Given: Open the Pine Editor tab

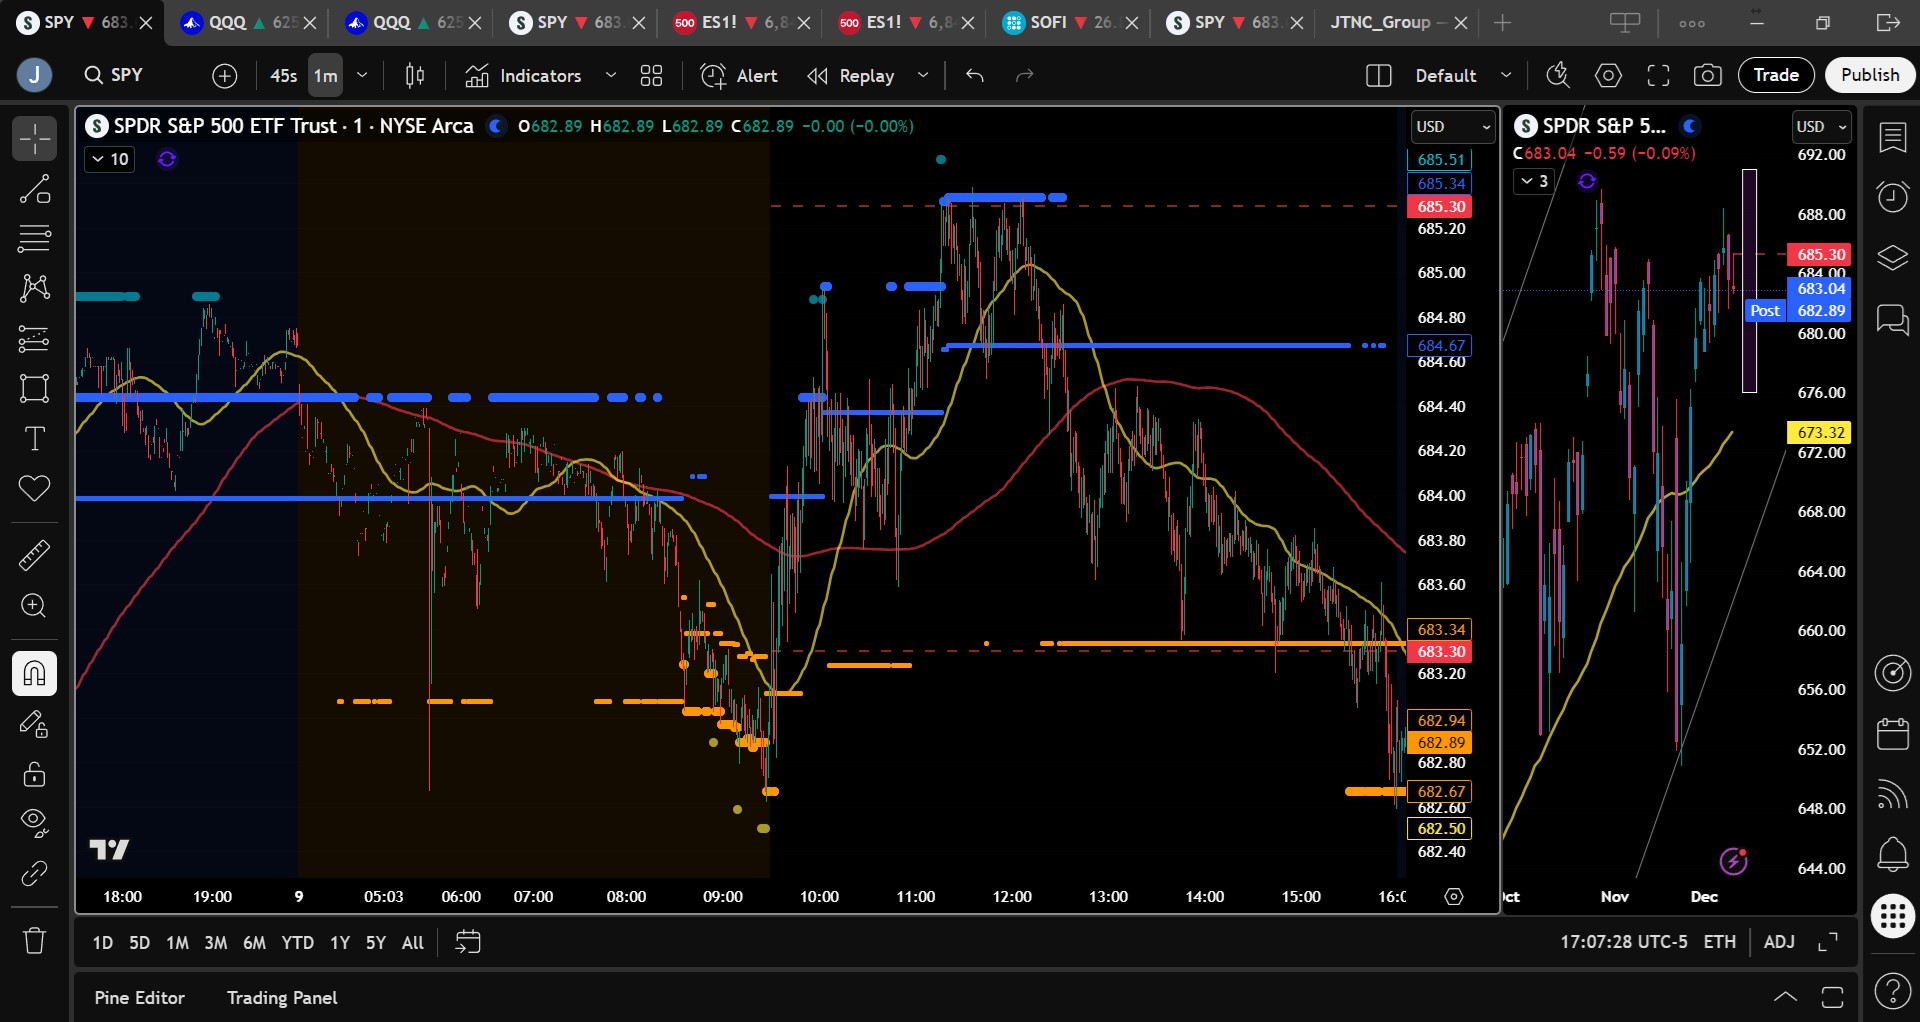Looking at the screenshot, I should 139,998.
